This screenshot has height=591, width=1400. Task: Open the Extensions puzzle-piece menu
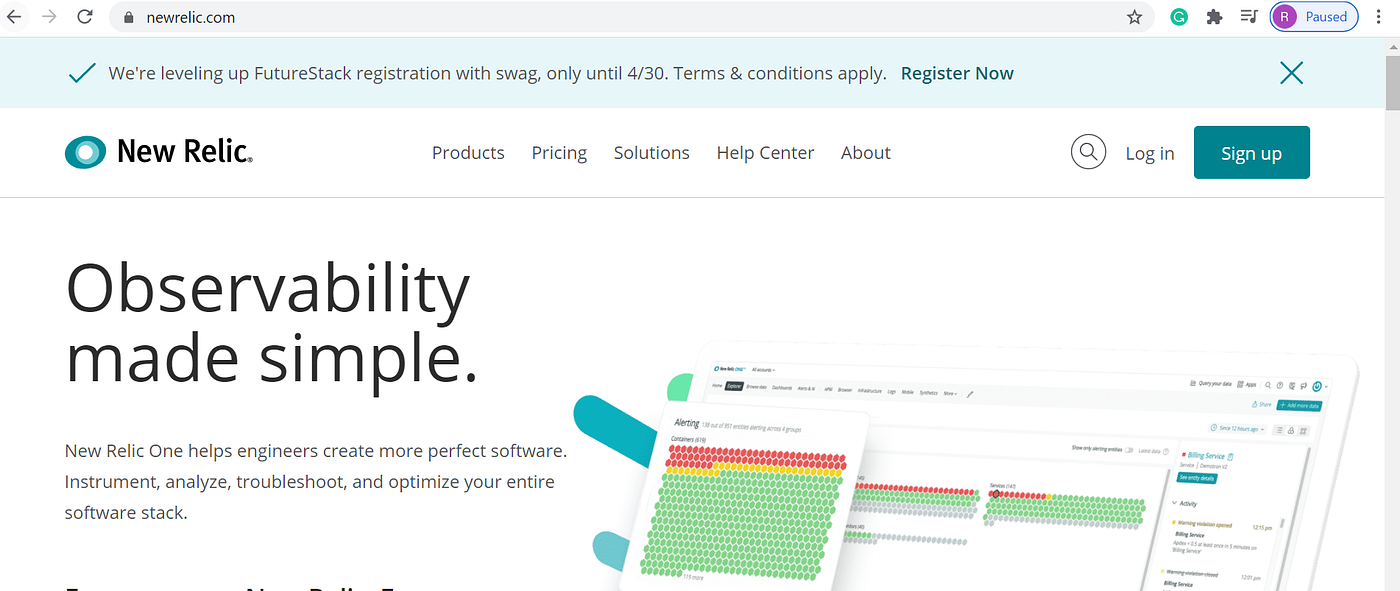tap(1214, 17)
